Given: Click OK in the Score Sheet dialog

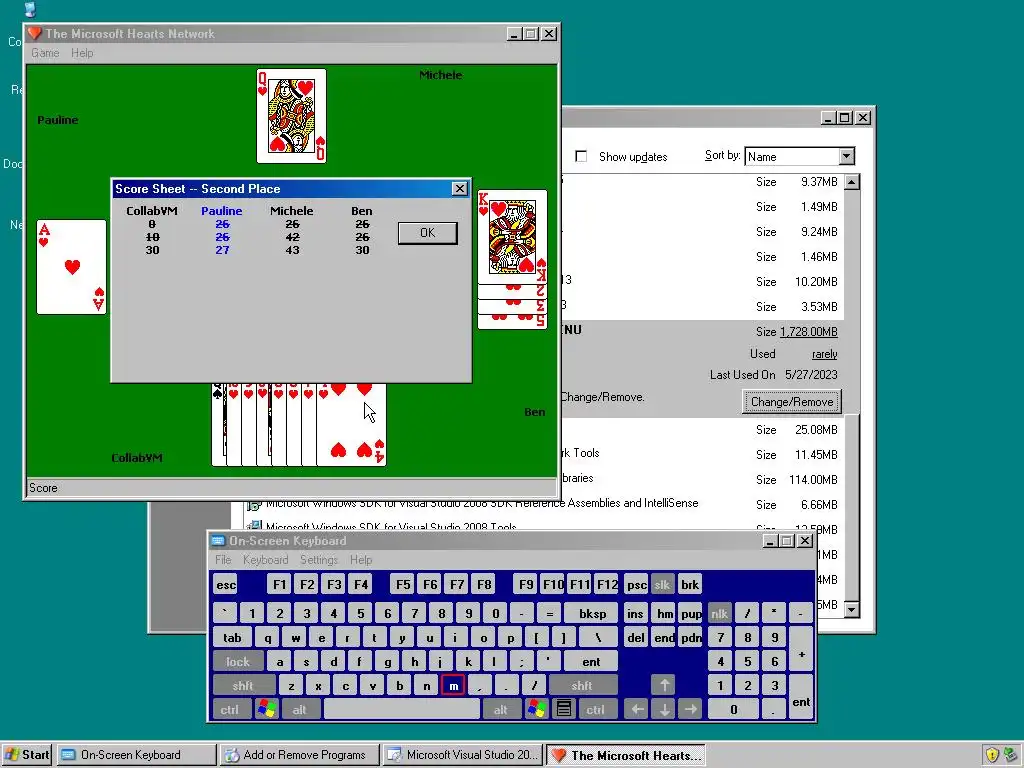Looking at the screenshot, I should pyautogui.click(x=427, y=233).
